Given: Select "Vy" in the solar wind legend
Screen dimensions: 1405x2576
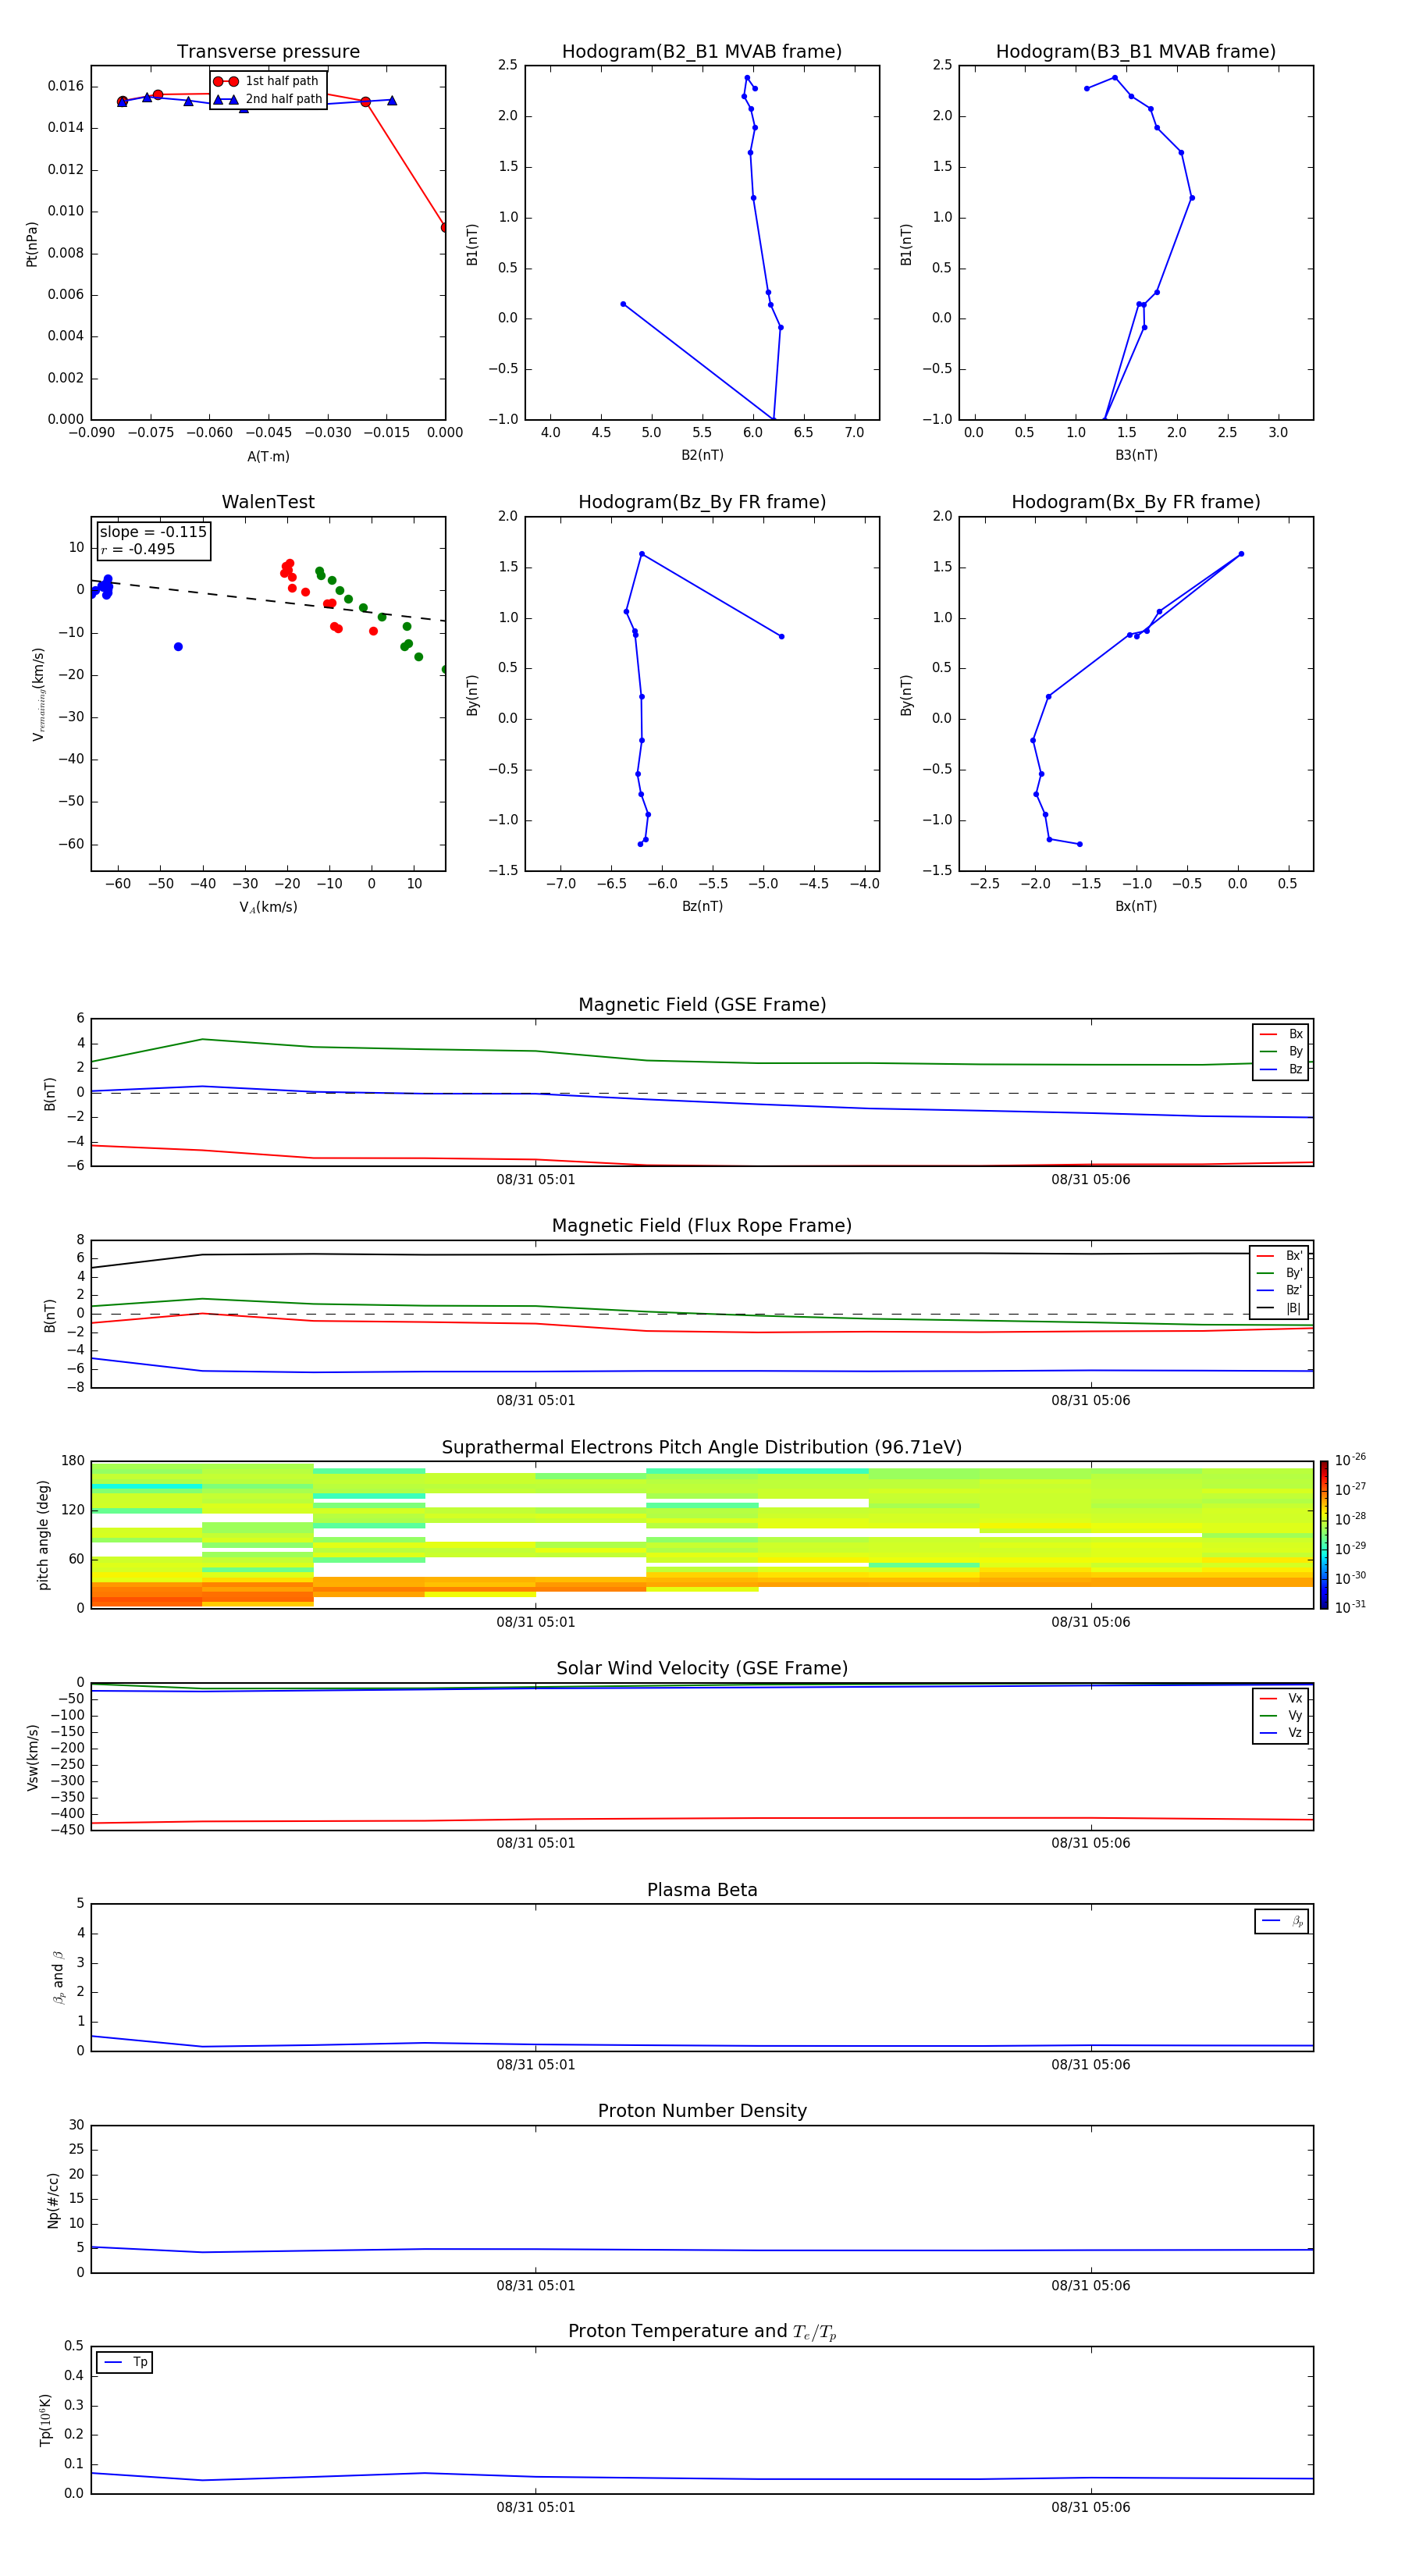Looking at the screenshot, I should coord(1281,1715).
